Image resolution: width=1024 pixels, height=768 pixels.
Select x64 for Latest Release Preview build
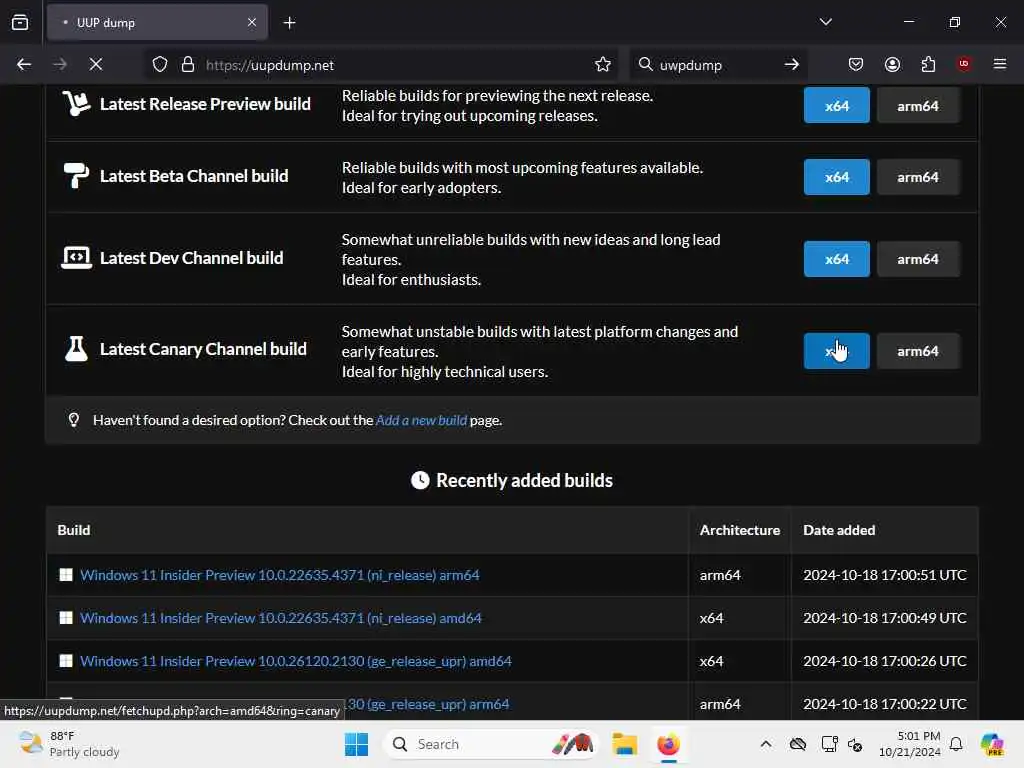[x=837, y=105]
